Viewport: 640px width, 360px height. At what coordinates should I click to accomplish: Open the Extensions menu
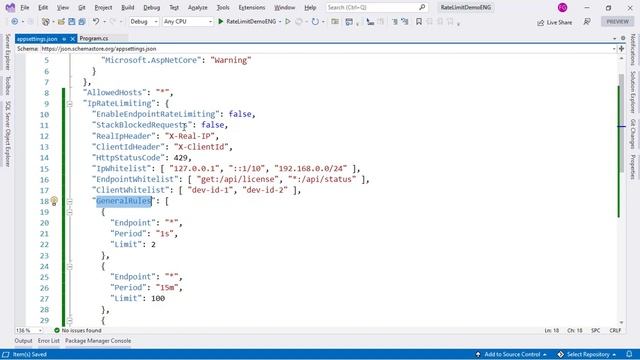[x=251, y=7]
